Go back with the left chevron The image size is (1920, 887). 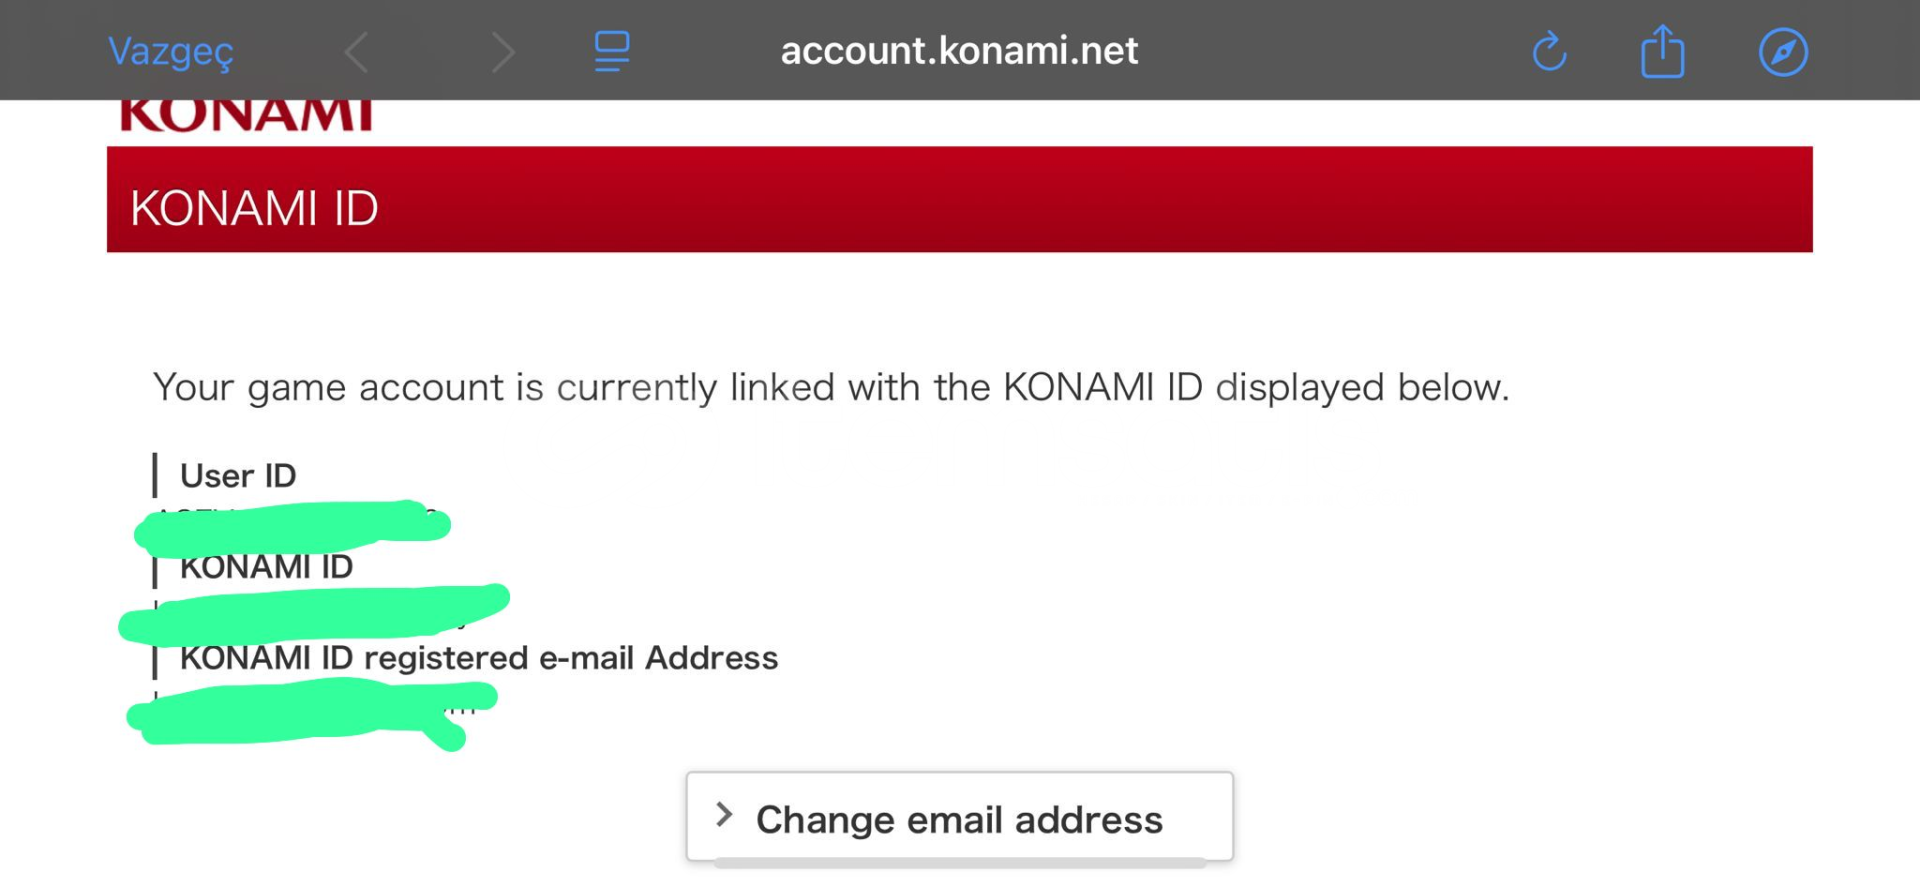pos(357,52)
